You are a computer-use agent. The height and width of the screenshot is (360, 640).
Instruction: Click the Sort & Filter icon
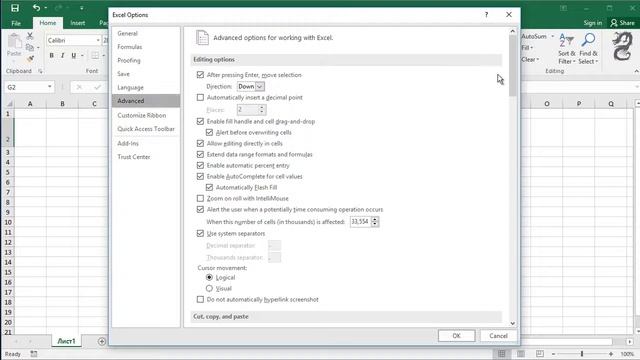[x=567, y=40]
